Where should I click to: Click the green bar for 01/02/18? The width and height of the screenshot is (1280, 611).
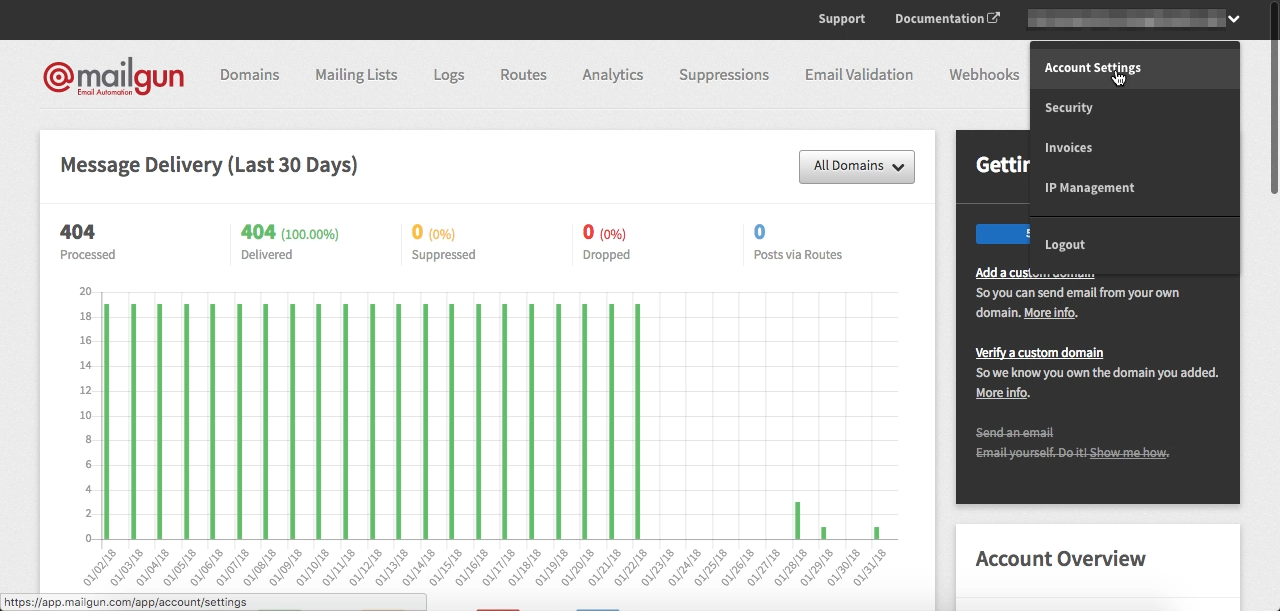tap(107, 422)
